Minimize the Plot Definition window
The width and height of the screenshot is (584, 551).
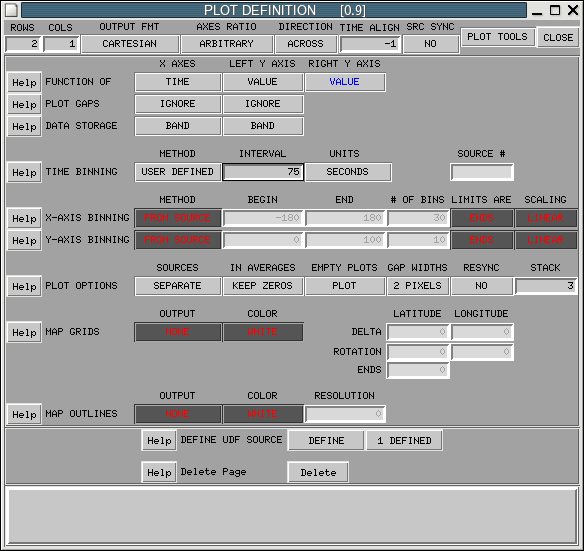[537, 10]
